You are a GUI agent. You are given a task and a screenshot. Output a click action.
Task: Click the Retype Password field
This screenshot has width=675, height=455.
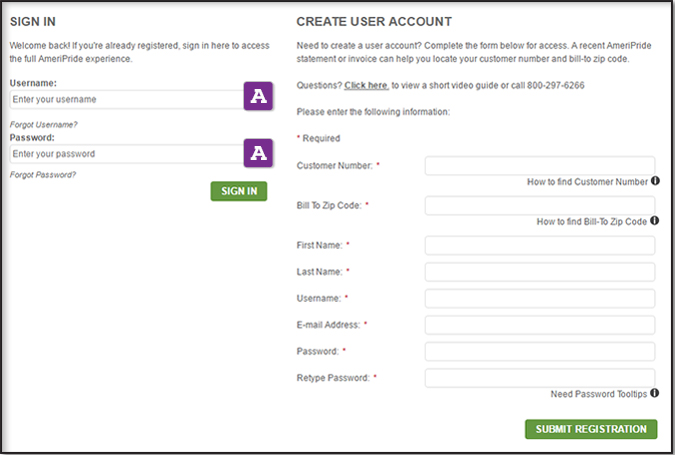tap(539, 378)
